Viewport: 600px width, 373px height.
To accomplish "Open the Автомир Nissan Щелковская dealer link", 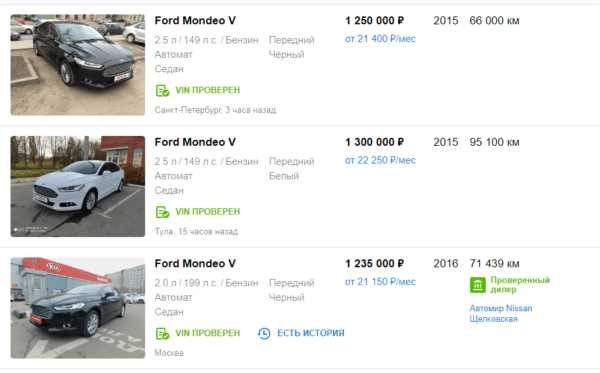I will point(501,314).
